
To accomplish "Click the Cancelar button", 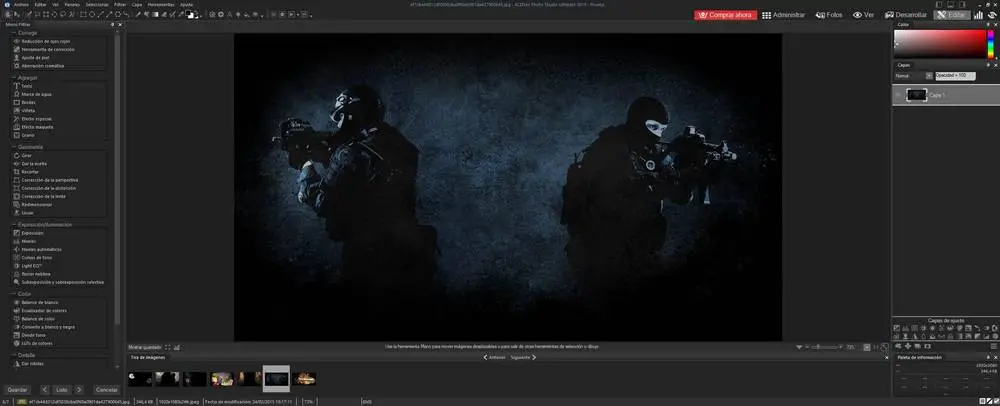I will pos(107,389).
